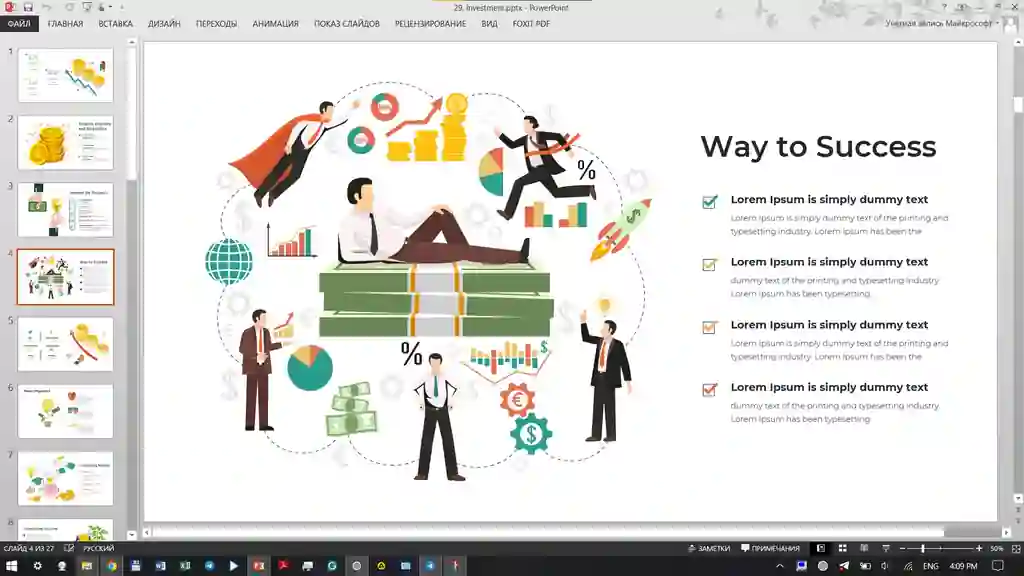Viewport: 1024px width, 576px height.
Task: Switch to the АНИМАЦИЯ ribbon tab
Action: pos(275,23)
